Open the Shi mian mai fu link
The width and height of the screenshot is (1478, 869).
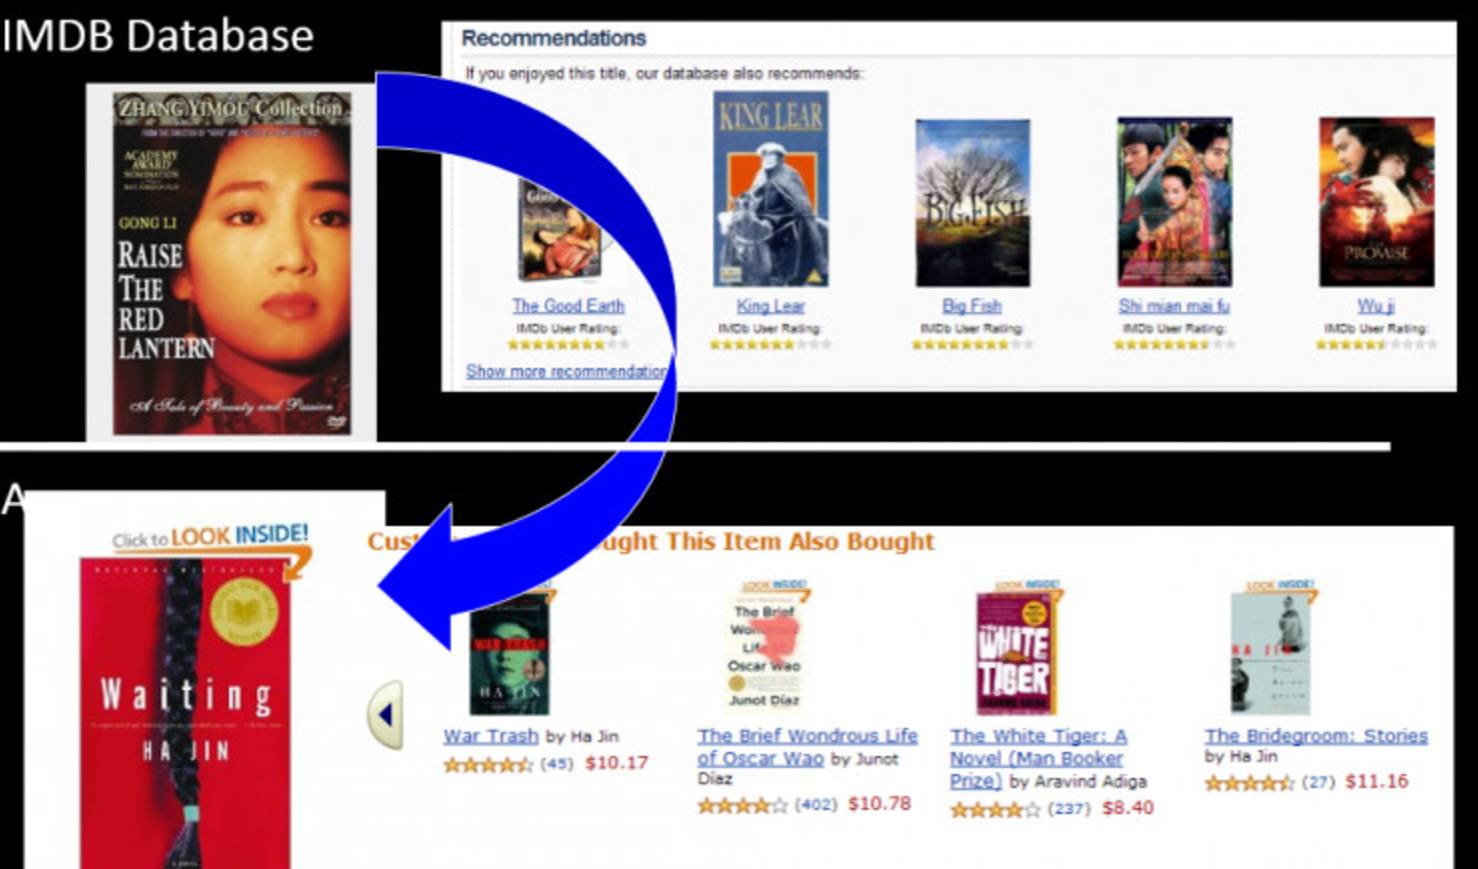[x=1174, y=306]
